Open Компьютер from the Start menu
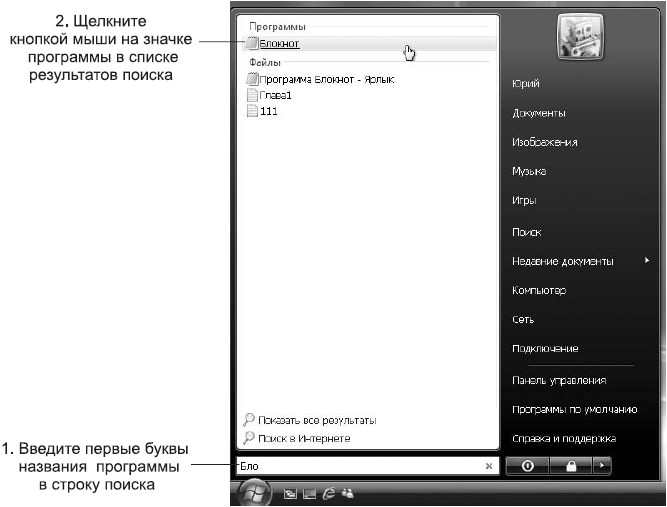Viewport: 667px width, 507px height. click(538, 291)
